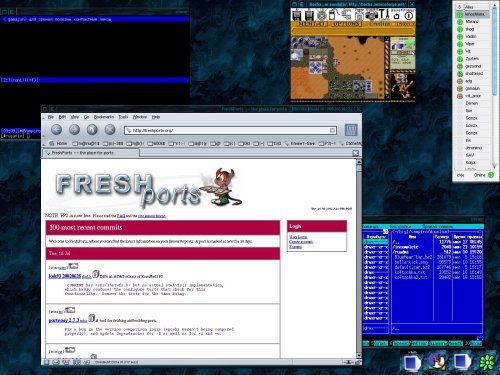
Task: Click document icon beside portaway commit
Action: pos(92,318)
